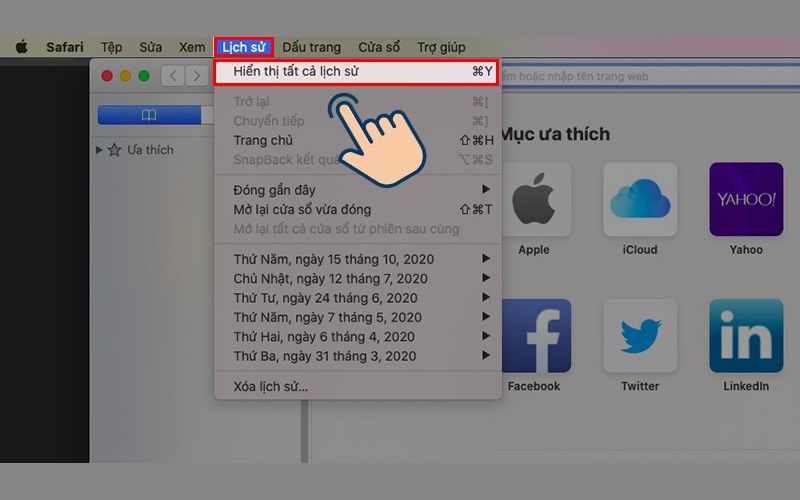Open the Trợ giúp menu
This screenshot has width=800, height=500.
[x=441, y=47]
